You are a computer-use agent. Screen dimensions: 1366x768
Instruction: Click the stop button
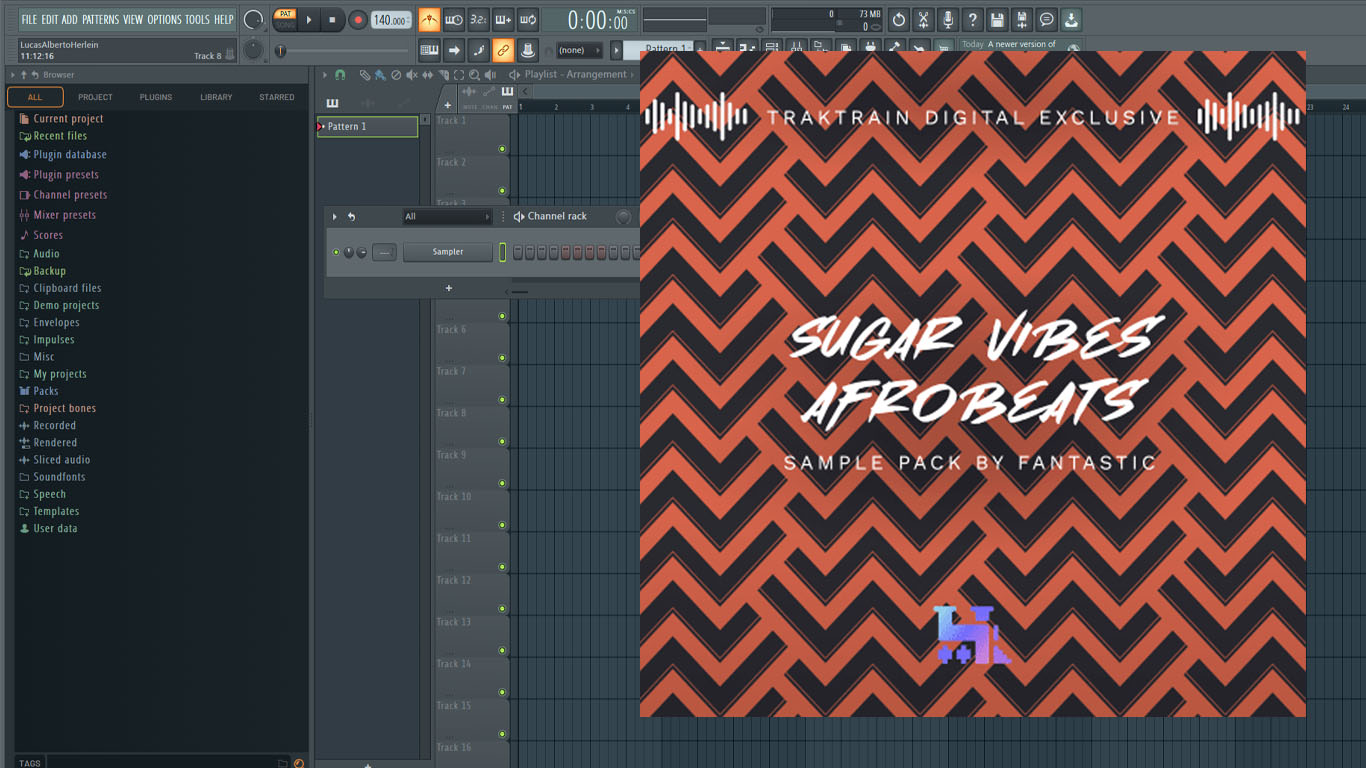pyautogui.click(x=332, y=20)
